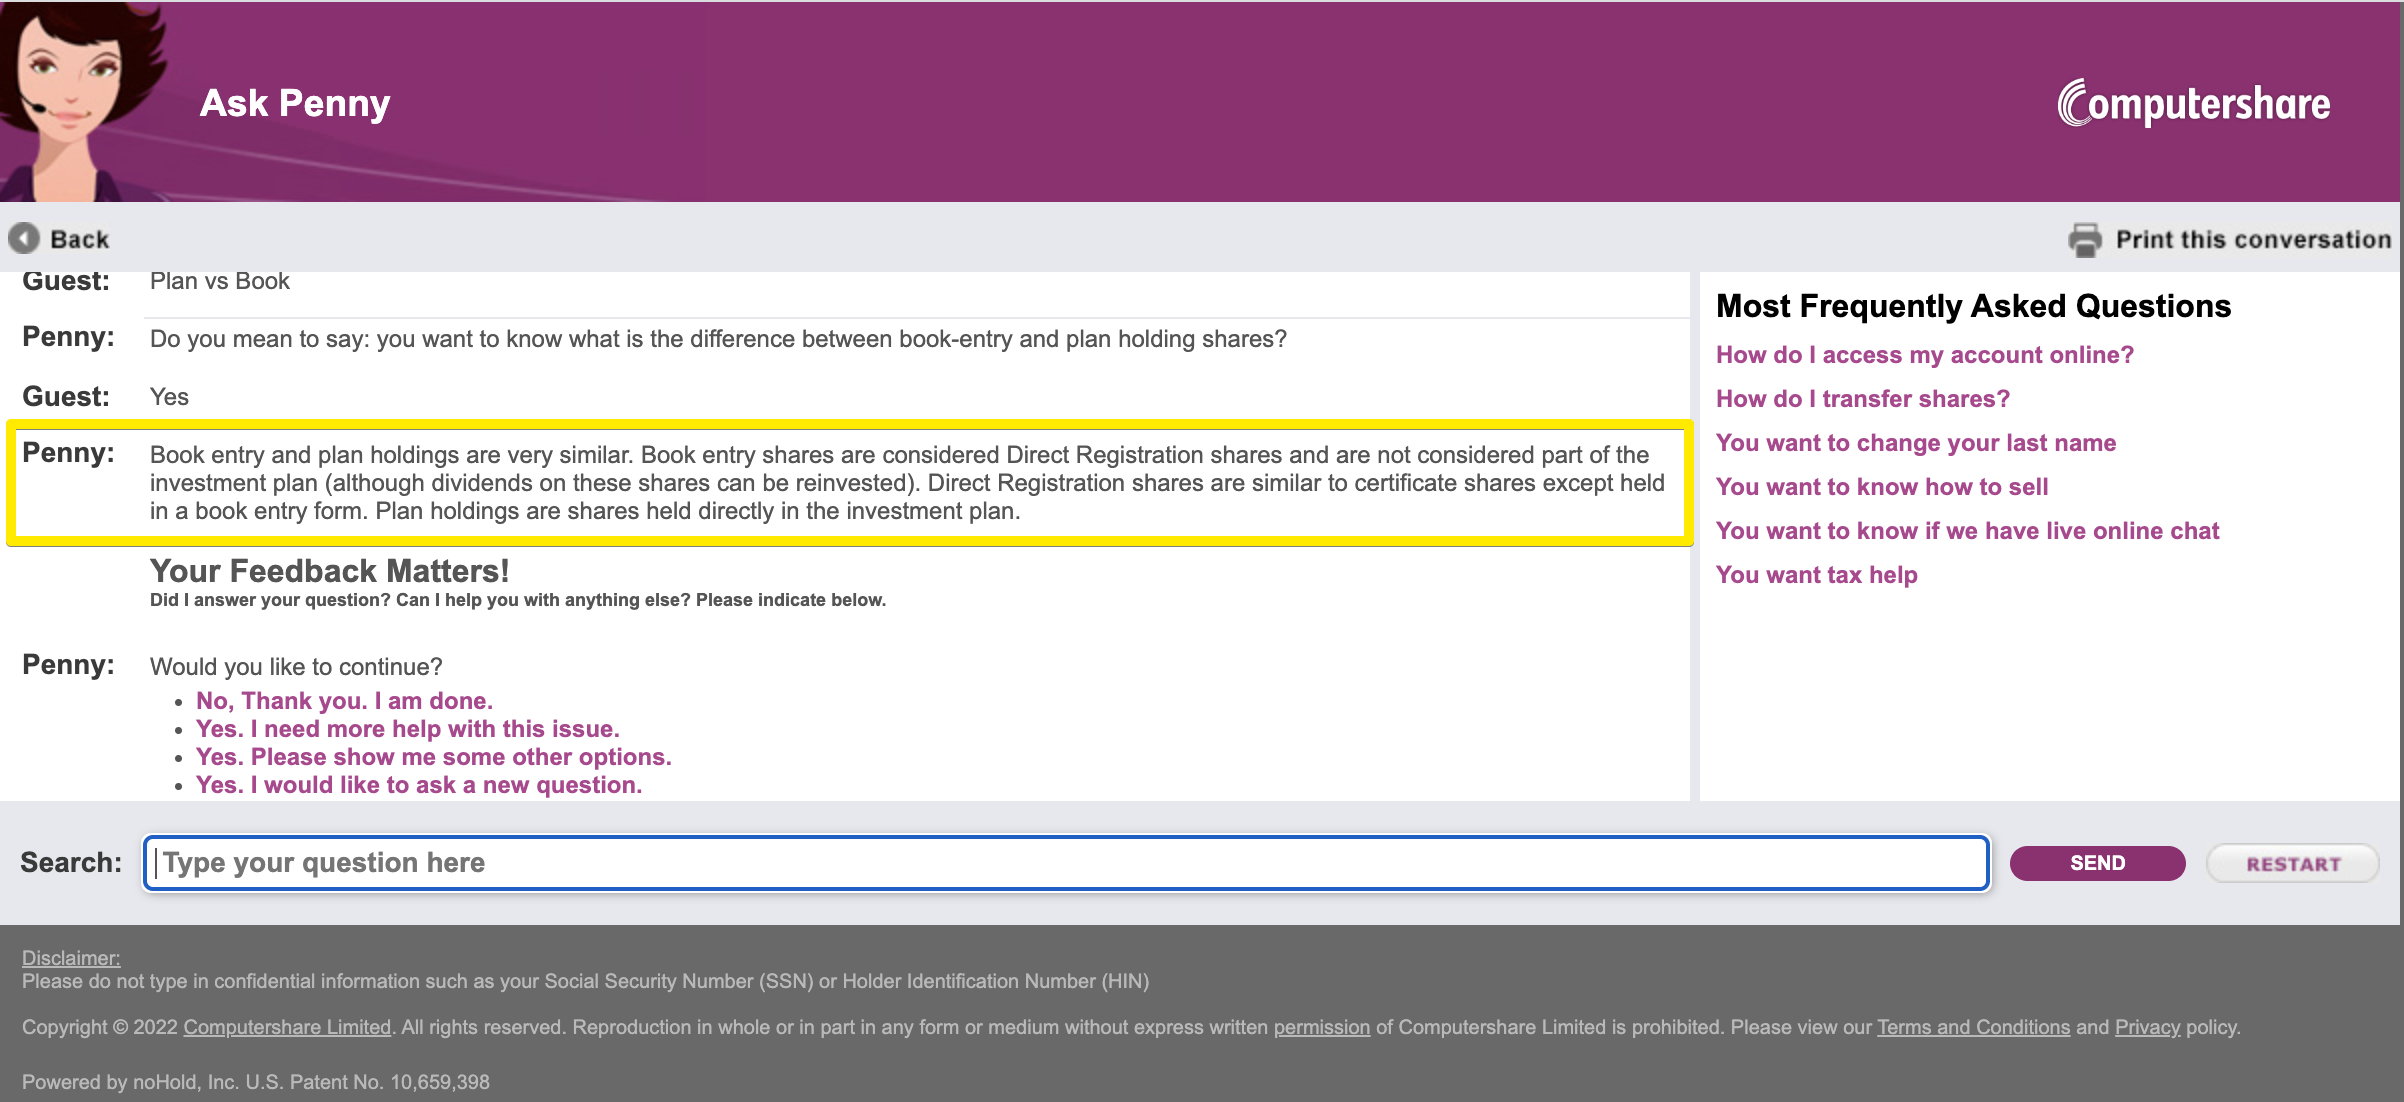Click the 'Powered by noHold, Inc.' text
Screen dimensions: 2404x1102
(x=255, y=1082)
